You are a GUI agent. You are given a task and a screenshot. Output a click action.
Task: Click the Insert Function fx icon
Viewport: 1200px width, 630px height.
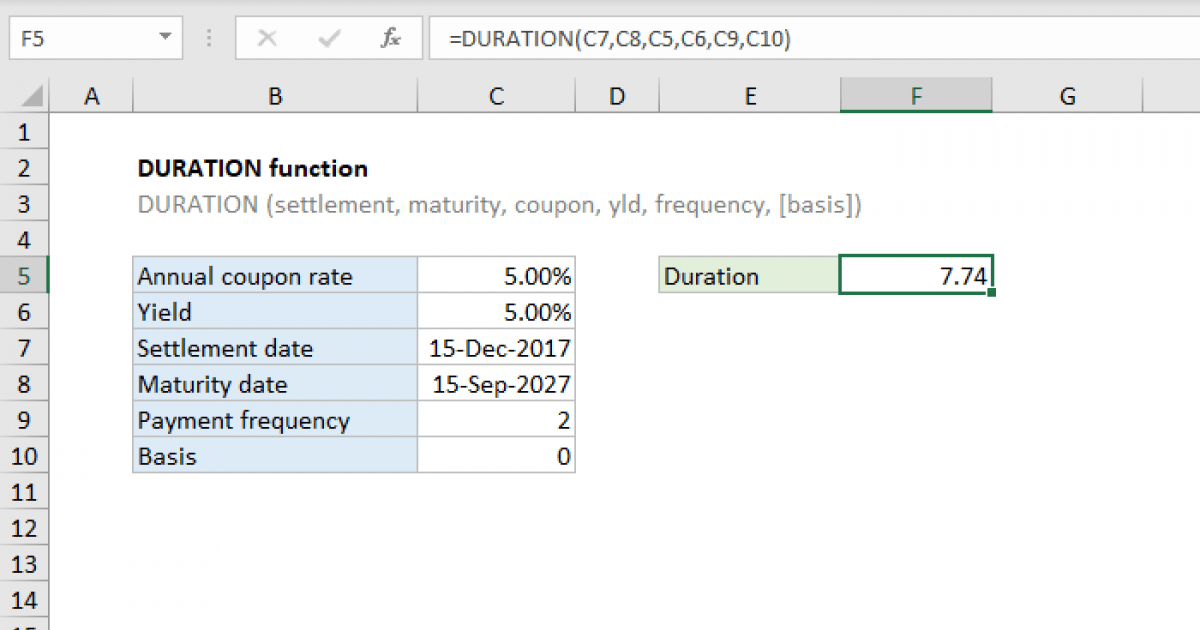coord(389,38)
